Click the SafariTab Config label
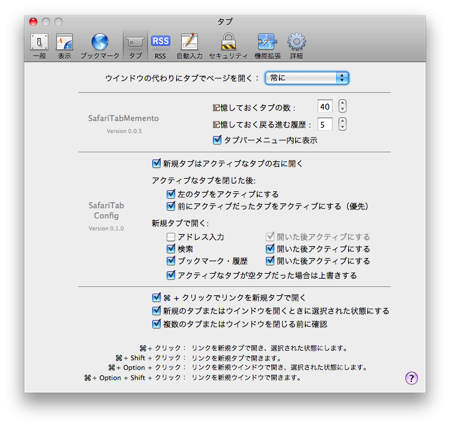Image resolution: width=450 pixels, height=426 pixels. (x=106, y=210)
